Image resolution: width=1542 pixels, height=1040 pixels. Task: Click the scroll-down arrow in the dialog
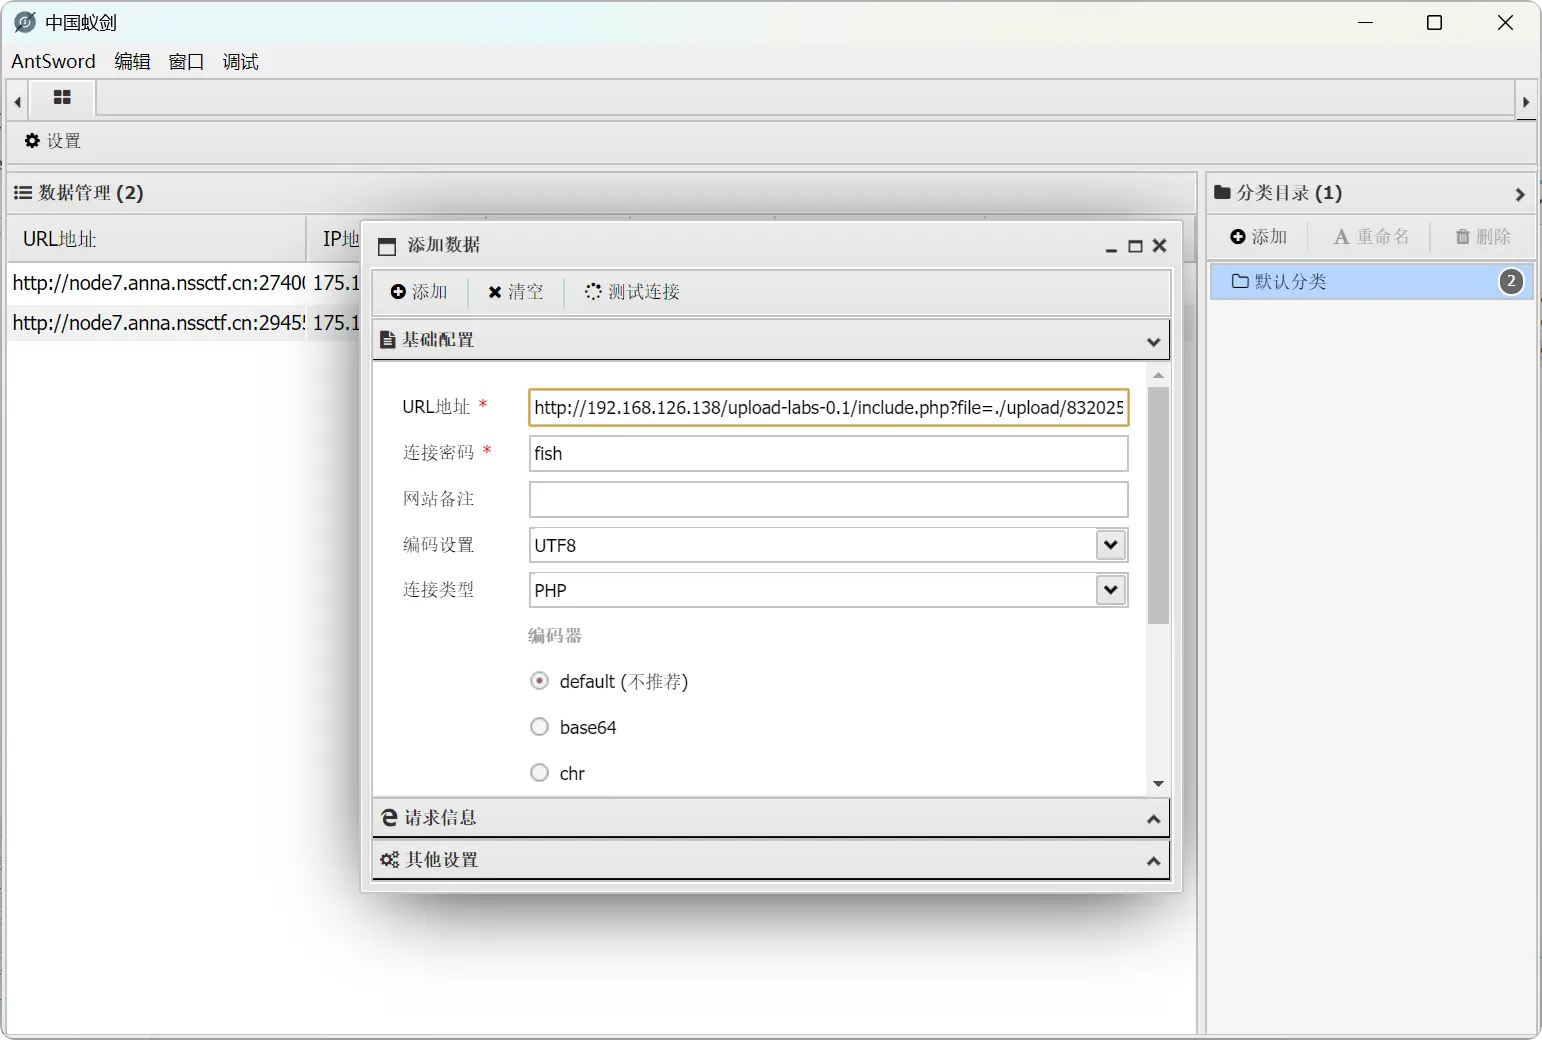tap(1159, 784)
